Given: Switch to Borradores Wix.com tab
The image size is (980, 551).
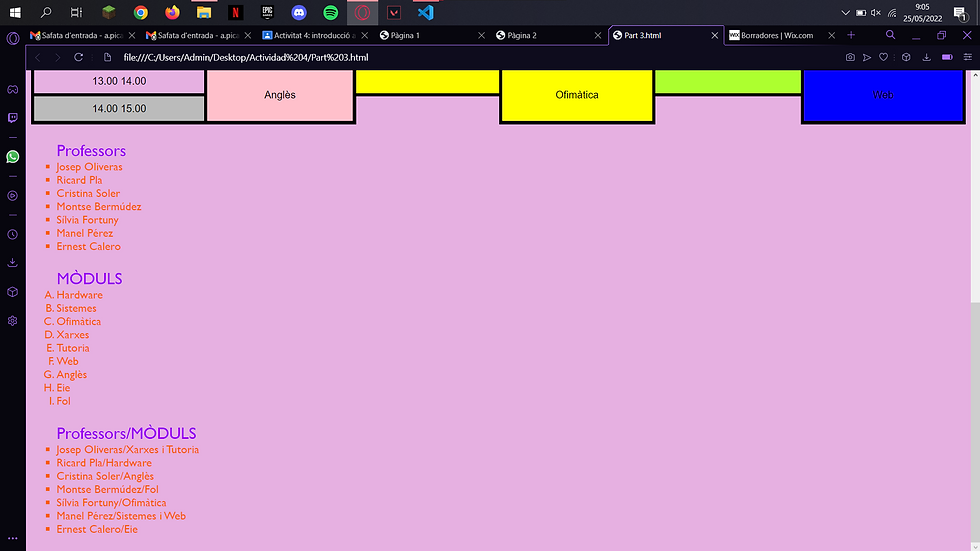Looking at the screenshot, I should (x=781, y=36).
